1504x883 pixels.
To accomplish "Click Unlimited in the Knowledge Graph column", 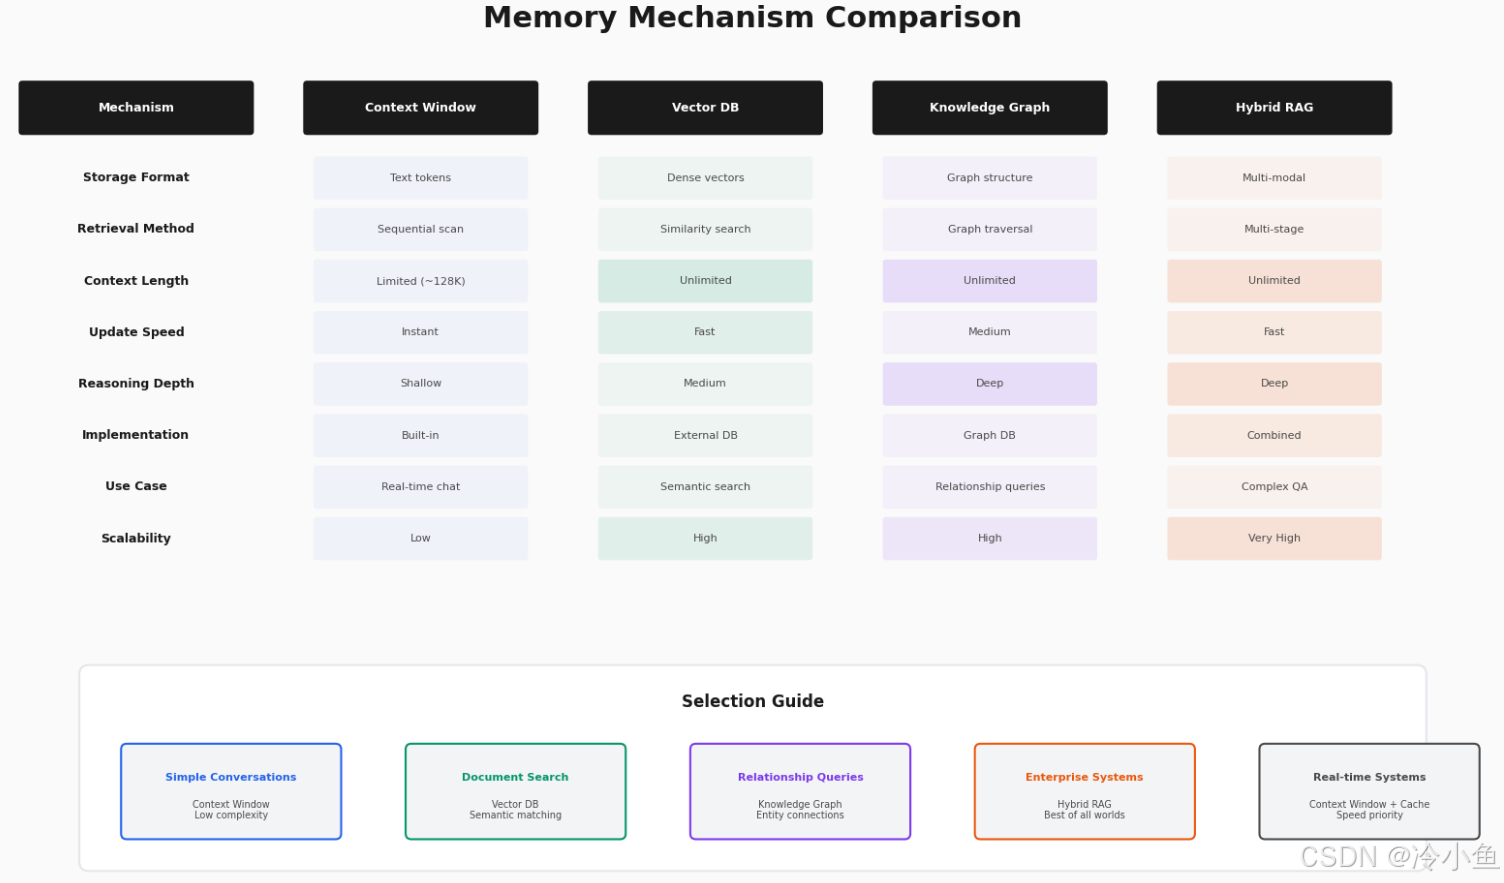I will tap(990, 281).
